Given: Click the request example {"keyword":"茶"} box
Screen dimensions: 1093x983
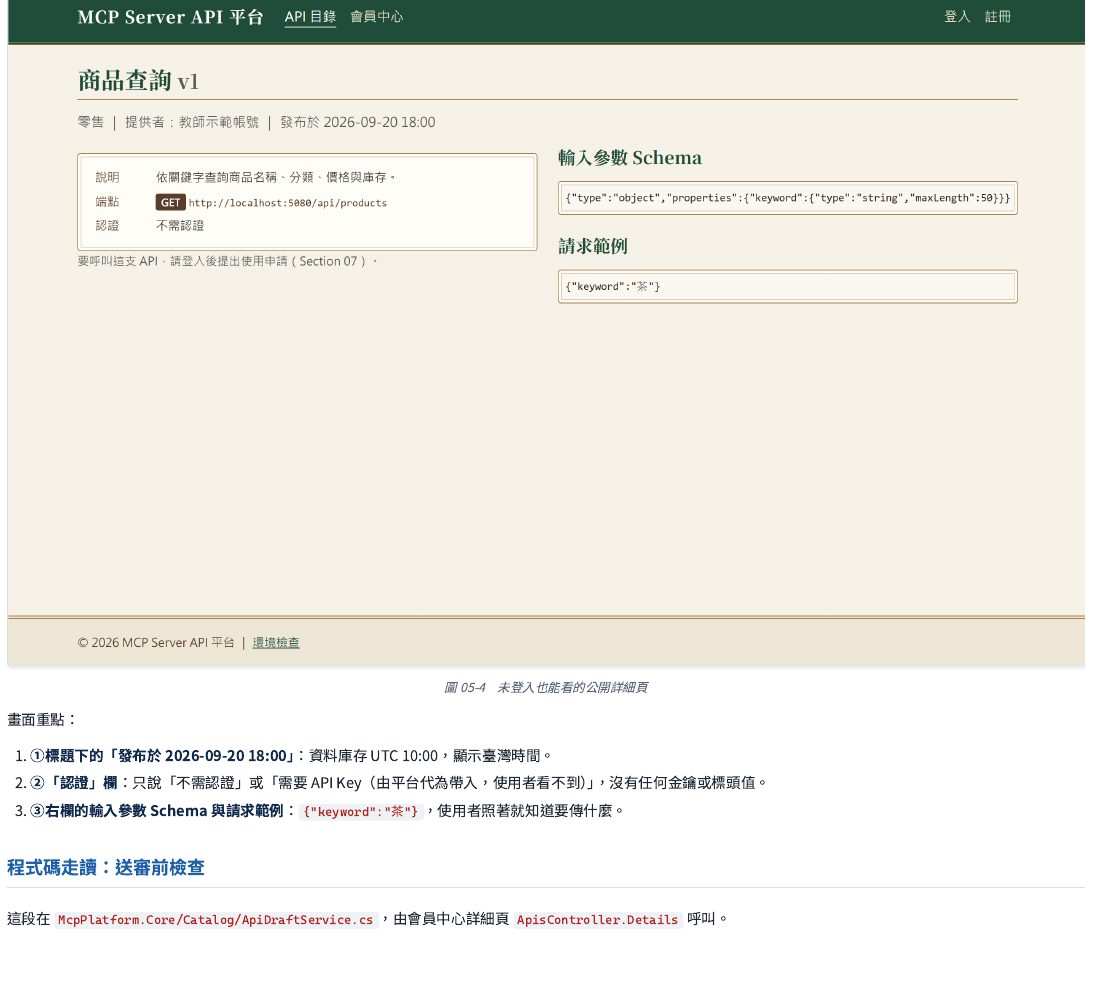Looking at the screenshot, I should point(788,287).
